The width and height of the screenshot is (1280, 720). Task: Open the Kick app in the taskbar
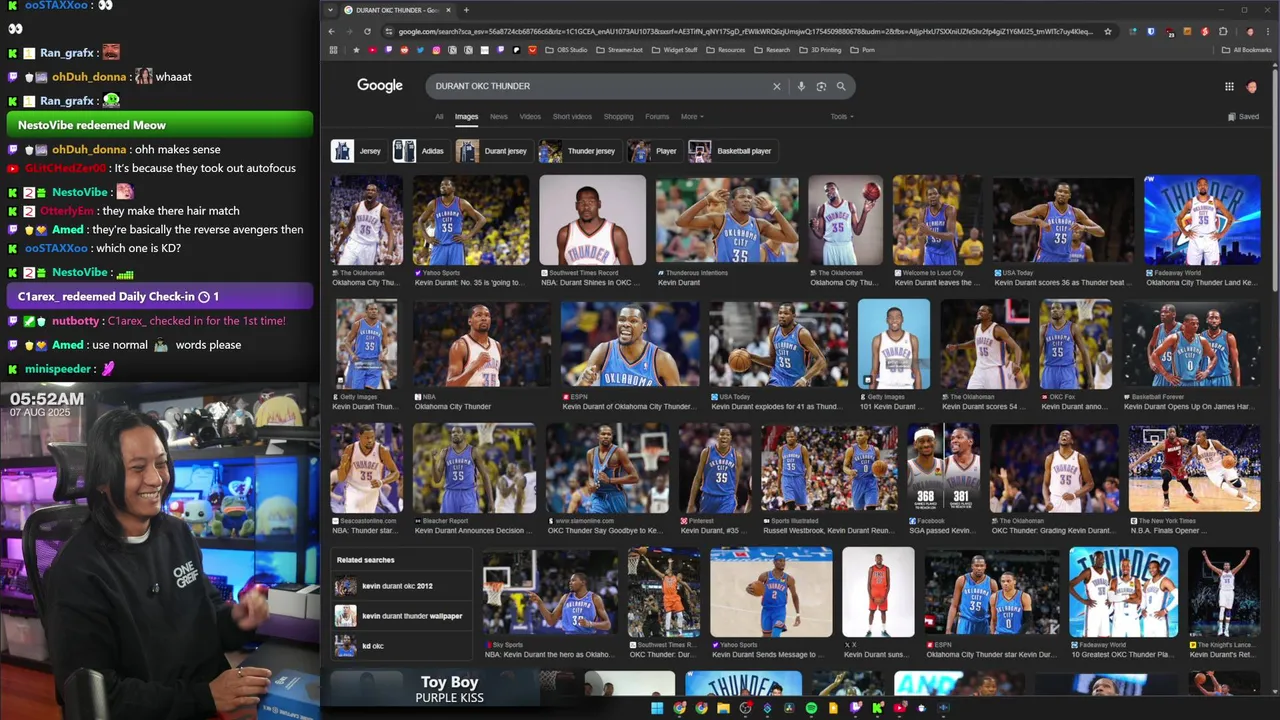point(877,708)
